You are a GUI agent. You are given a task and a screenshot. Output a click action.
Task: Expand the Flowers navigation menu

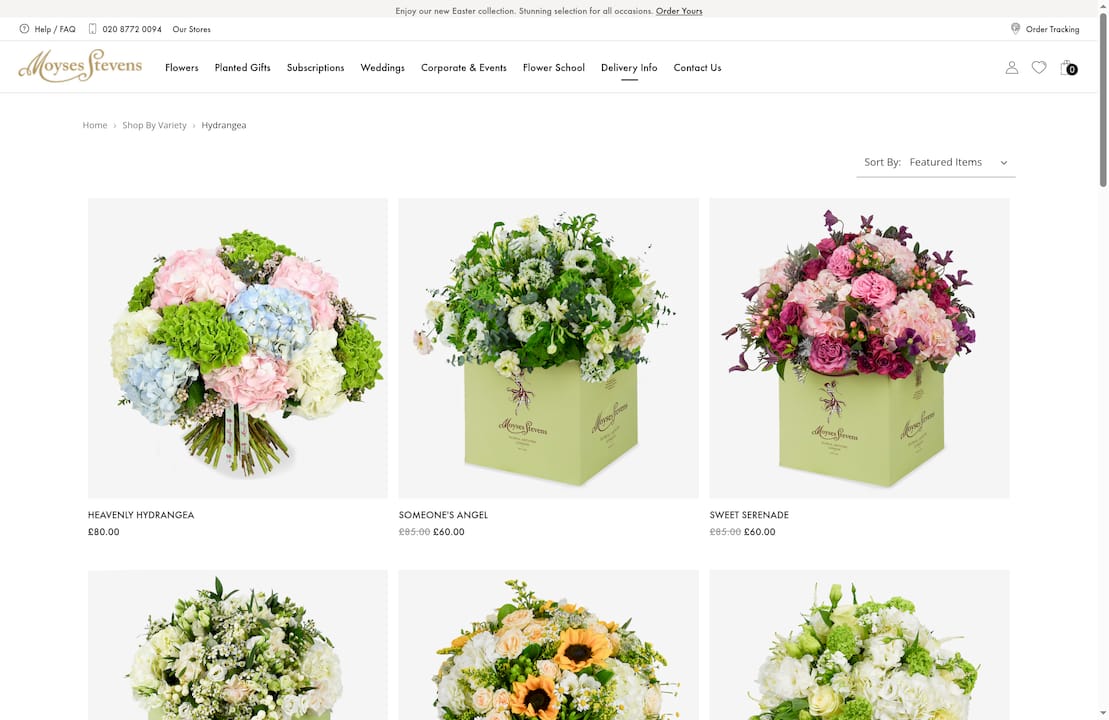[181, 67]
